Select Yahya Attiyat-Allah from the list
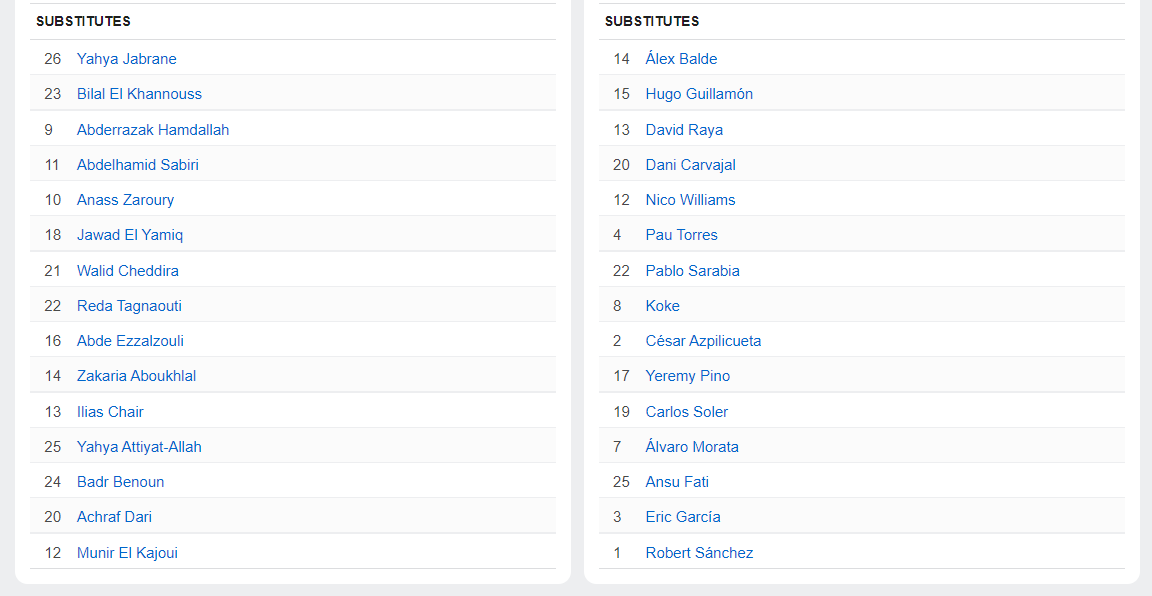This screenshot has height=596, width=1152. click(x=139, y=447)
